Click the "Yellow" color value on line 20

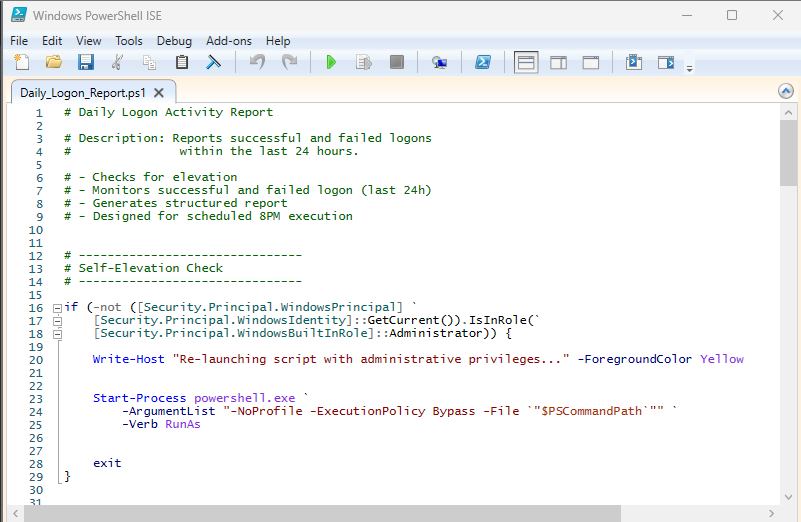722,359
